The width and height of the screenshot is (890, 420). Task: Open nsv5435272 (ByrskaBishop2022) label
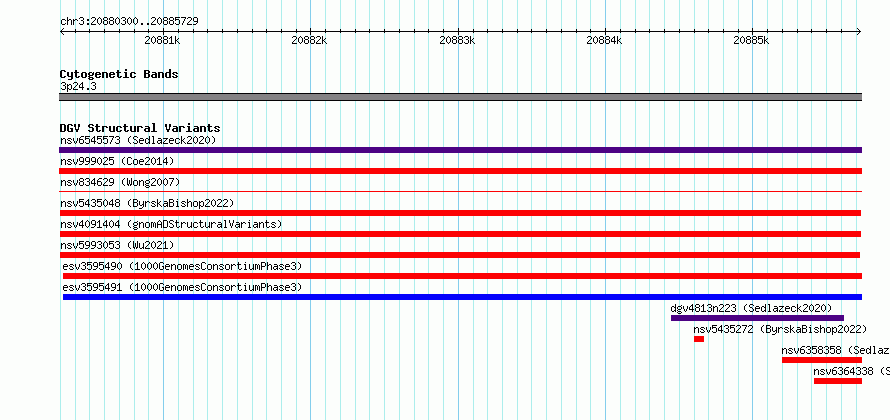click(x=780, y=329)
